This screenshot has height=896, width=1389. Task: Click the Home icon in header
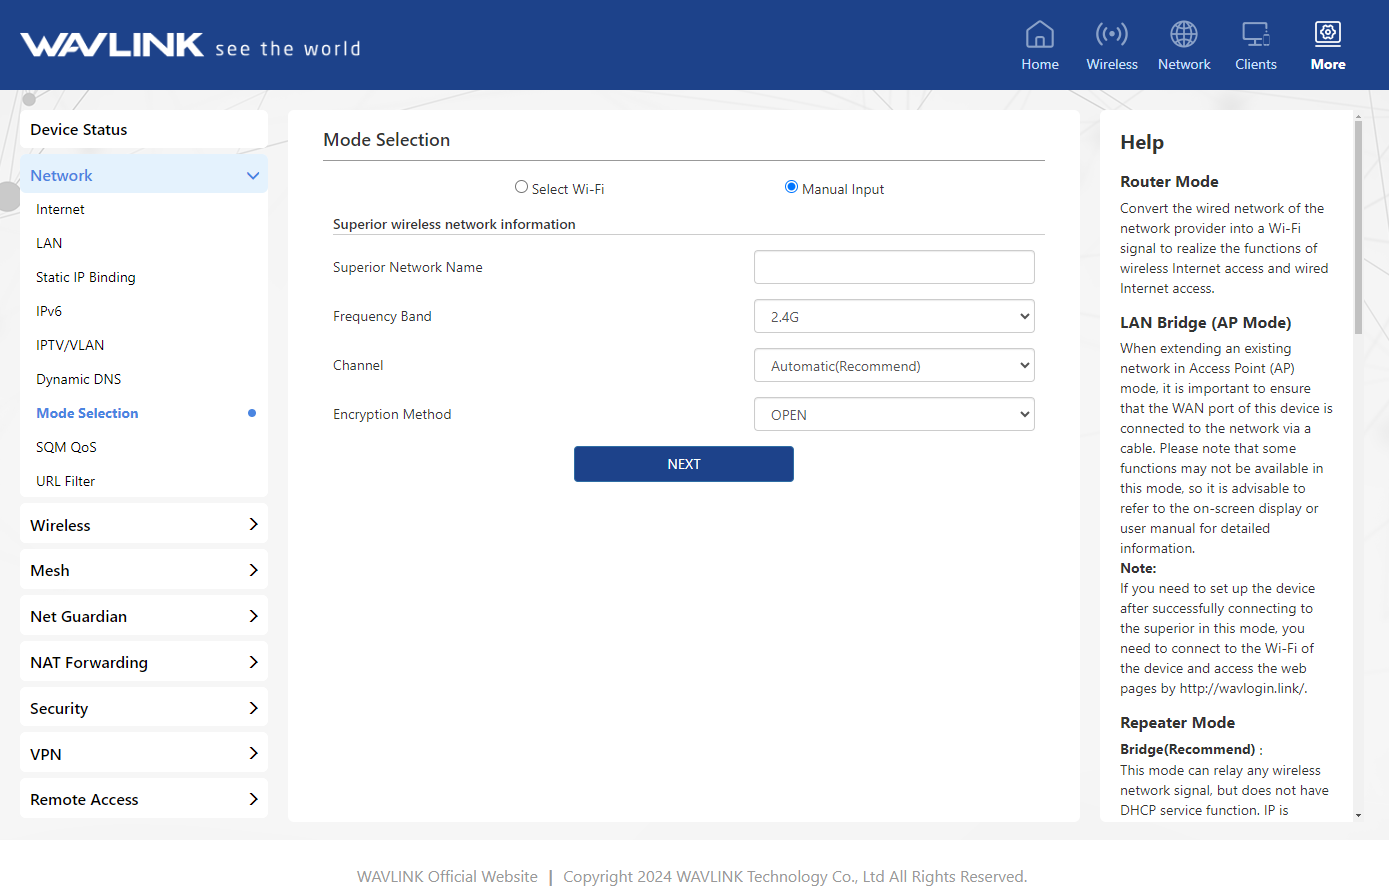1039,35
